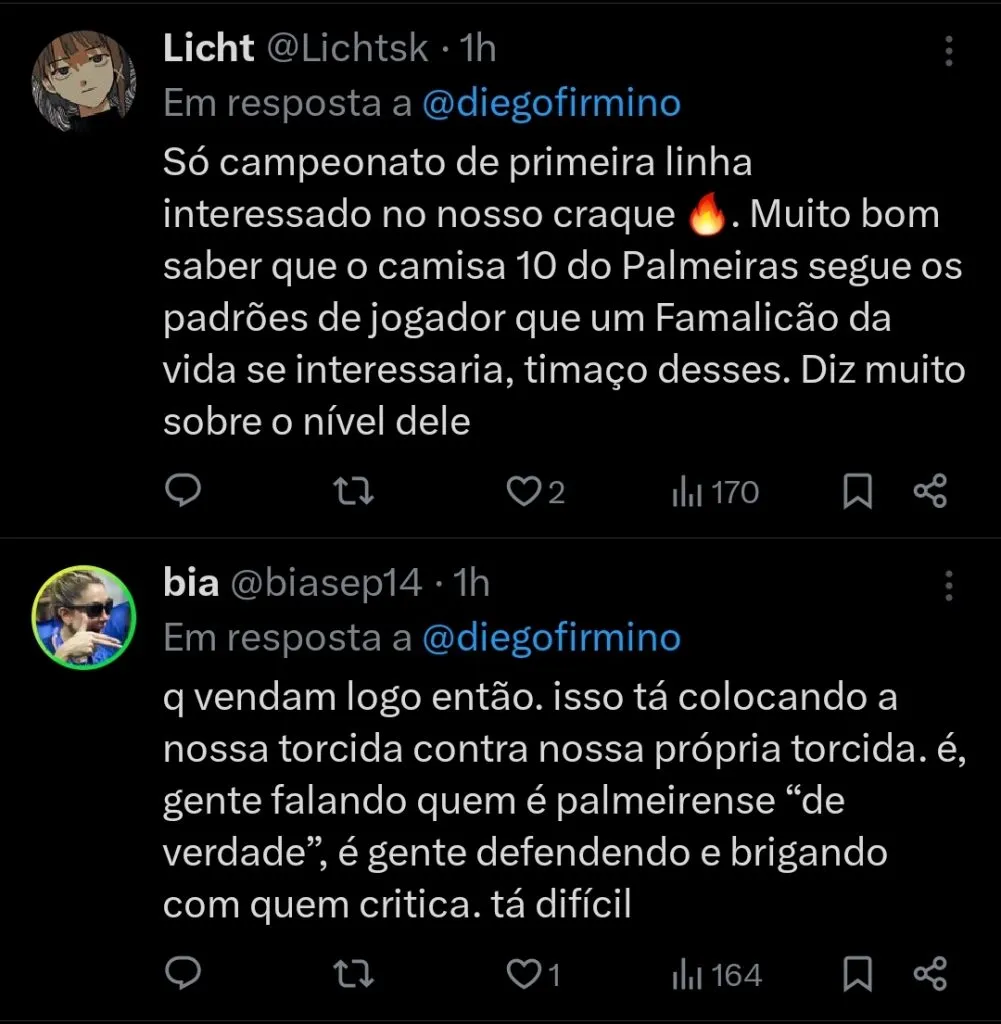Viewport: 1001px width, 1024px height.
Task: Open the share options for Licht's tweet
Action: (931, 491)
